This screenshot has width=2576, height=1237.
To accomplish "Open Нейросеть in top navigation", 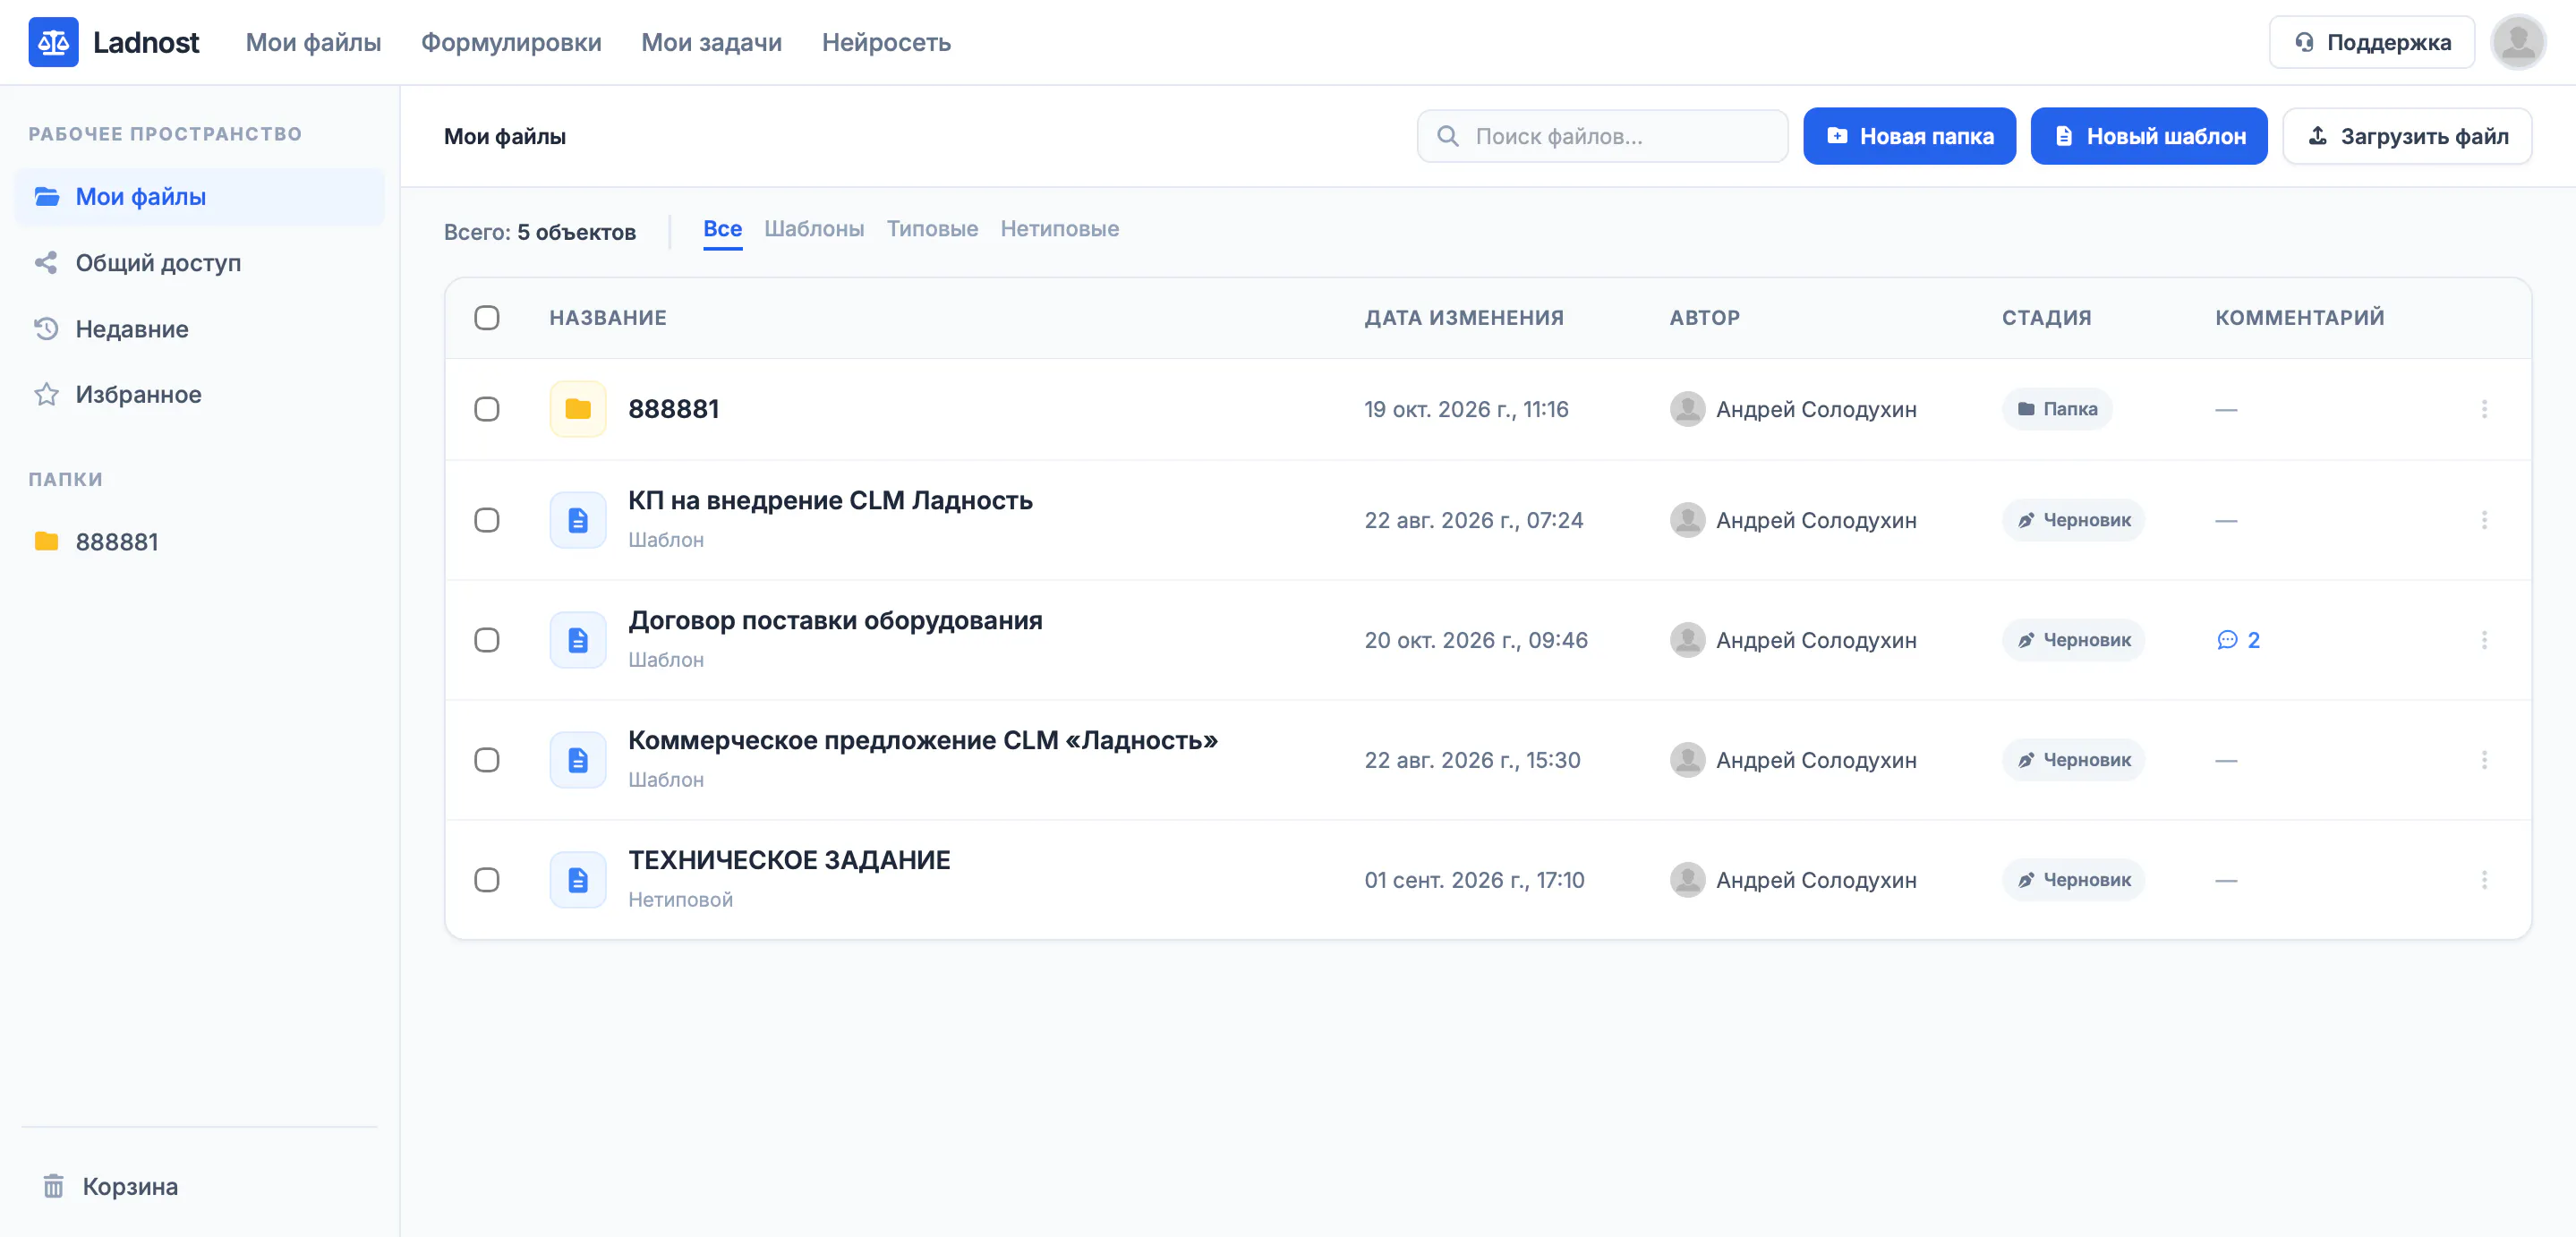I will click(x=886, y=42).
